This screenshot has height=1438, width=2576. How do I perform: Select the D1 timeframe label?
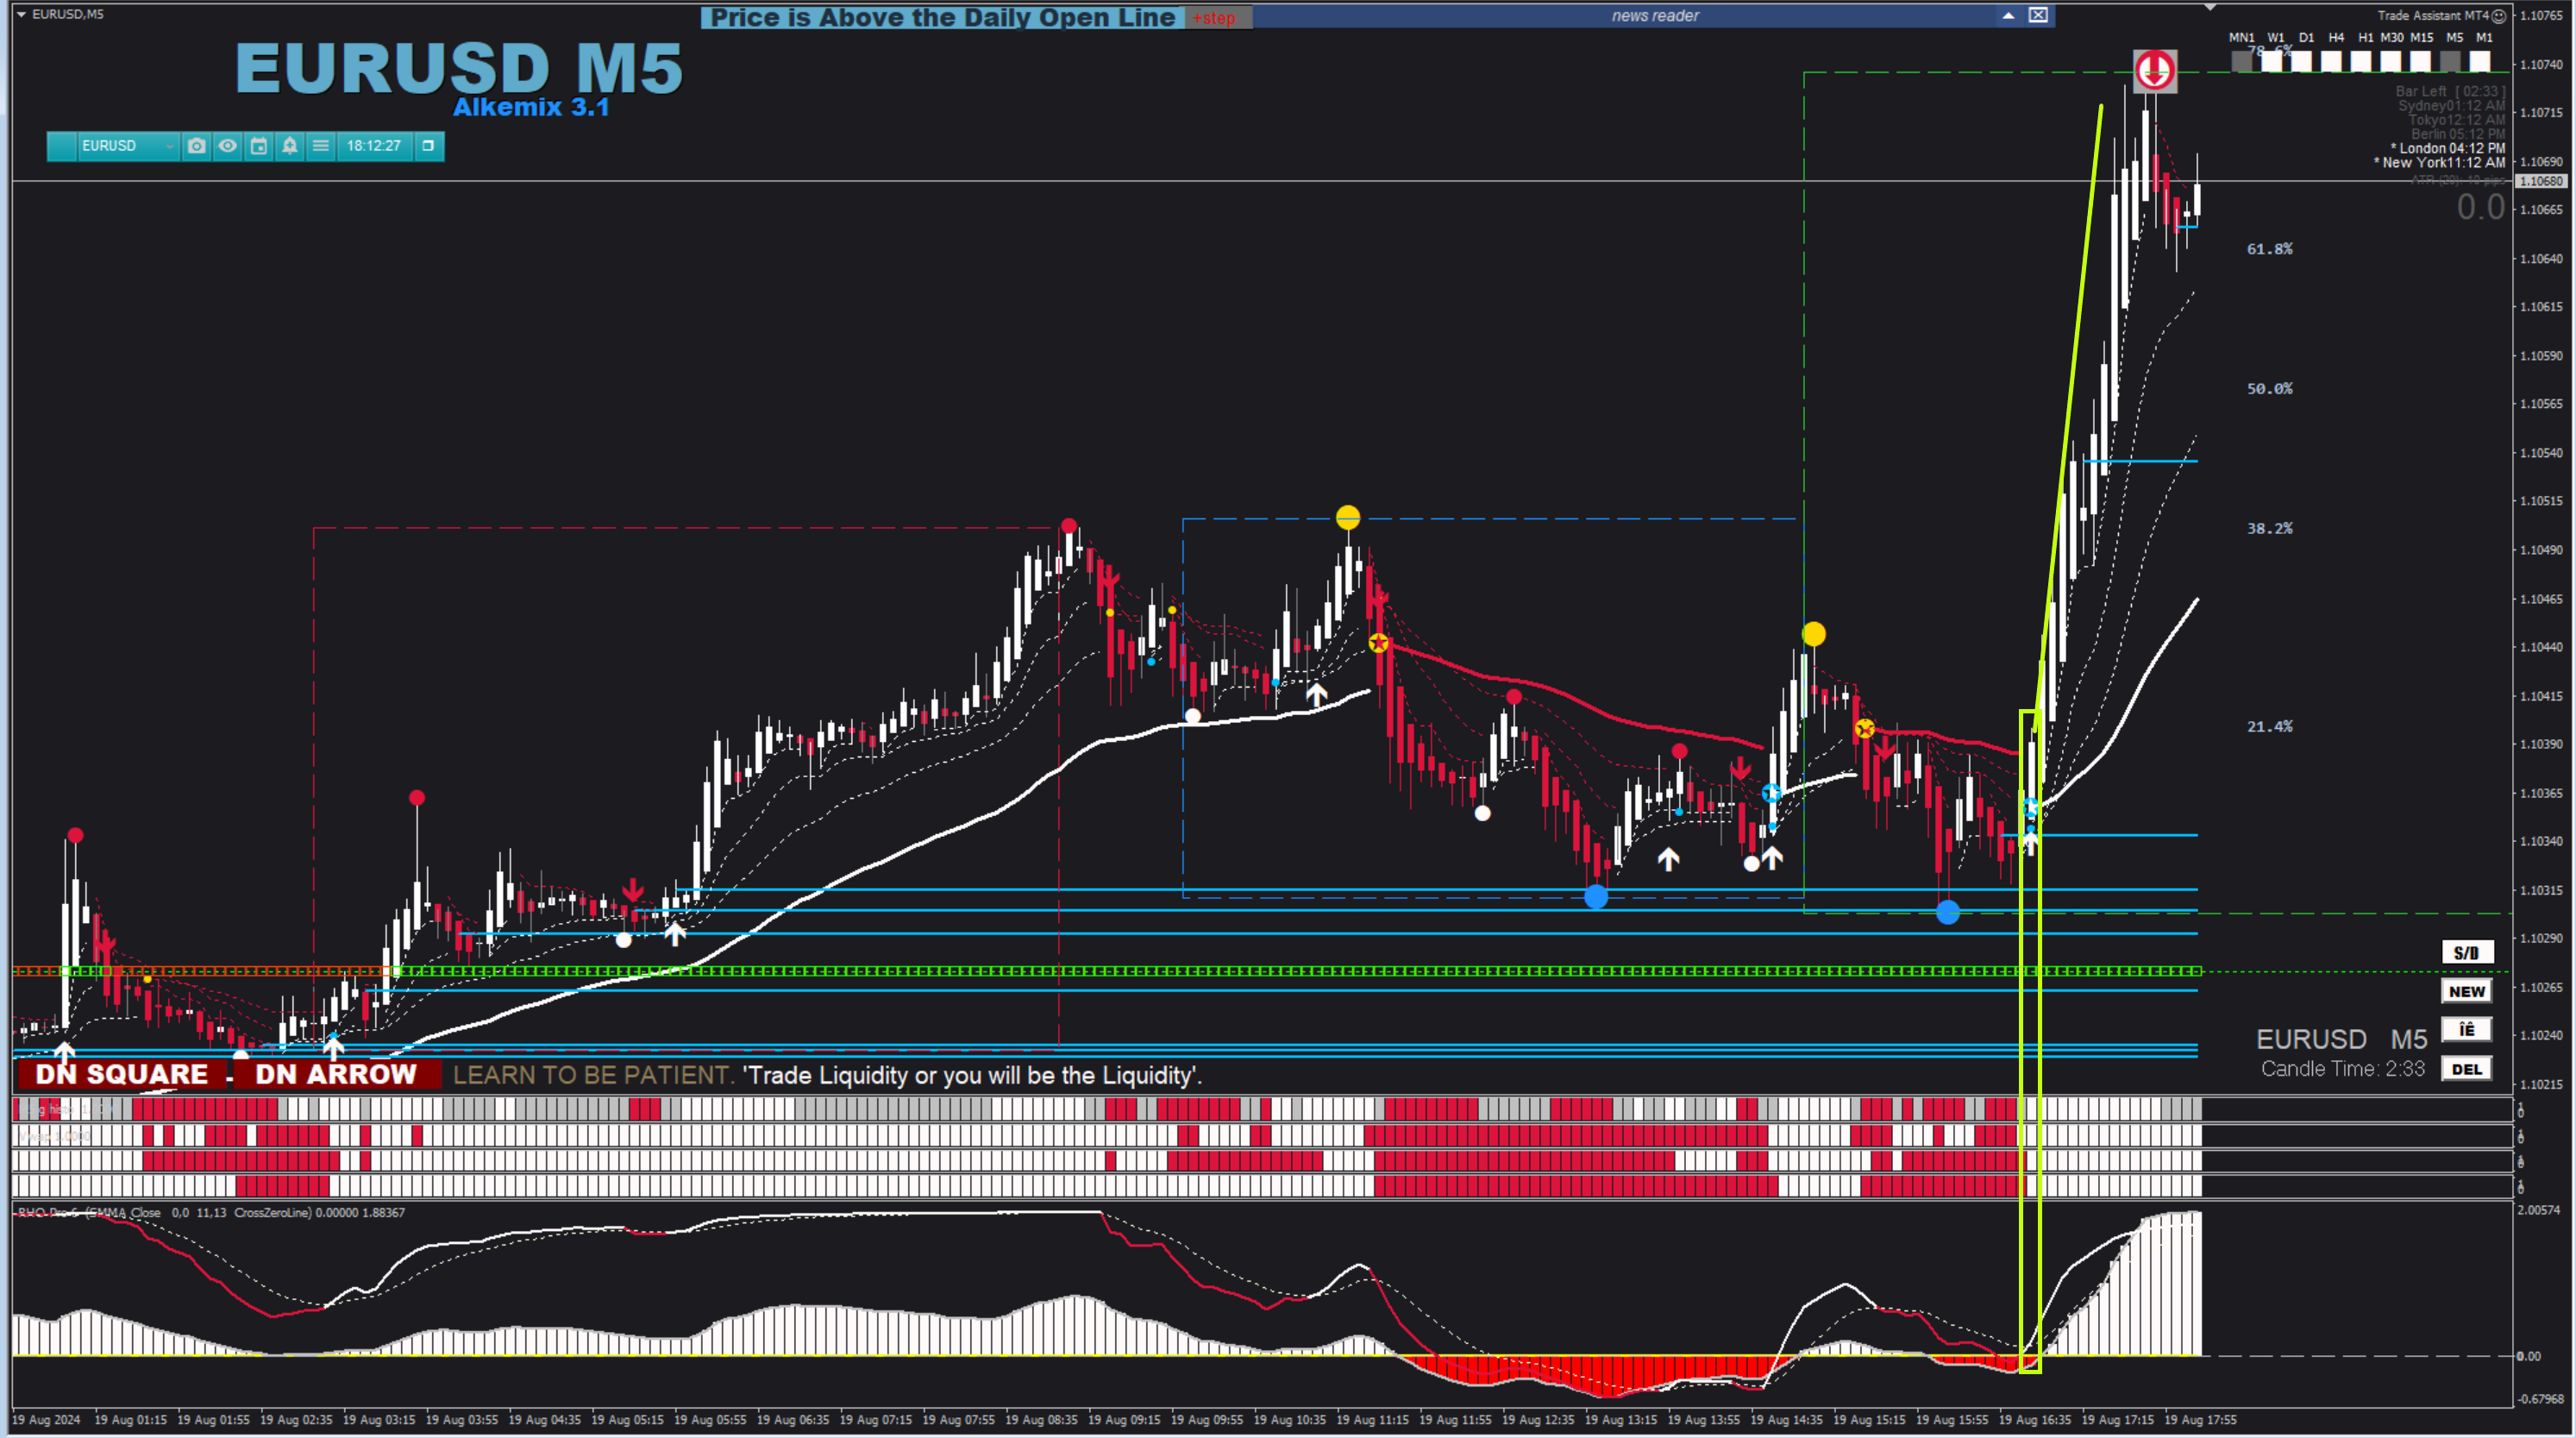point(2306,37)
